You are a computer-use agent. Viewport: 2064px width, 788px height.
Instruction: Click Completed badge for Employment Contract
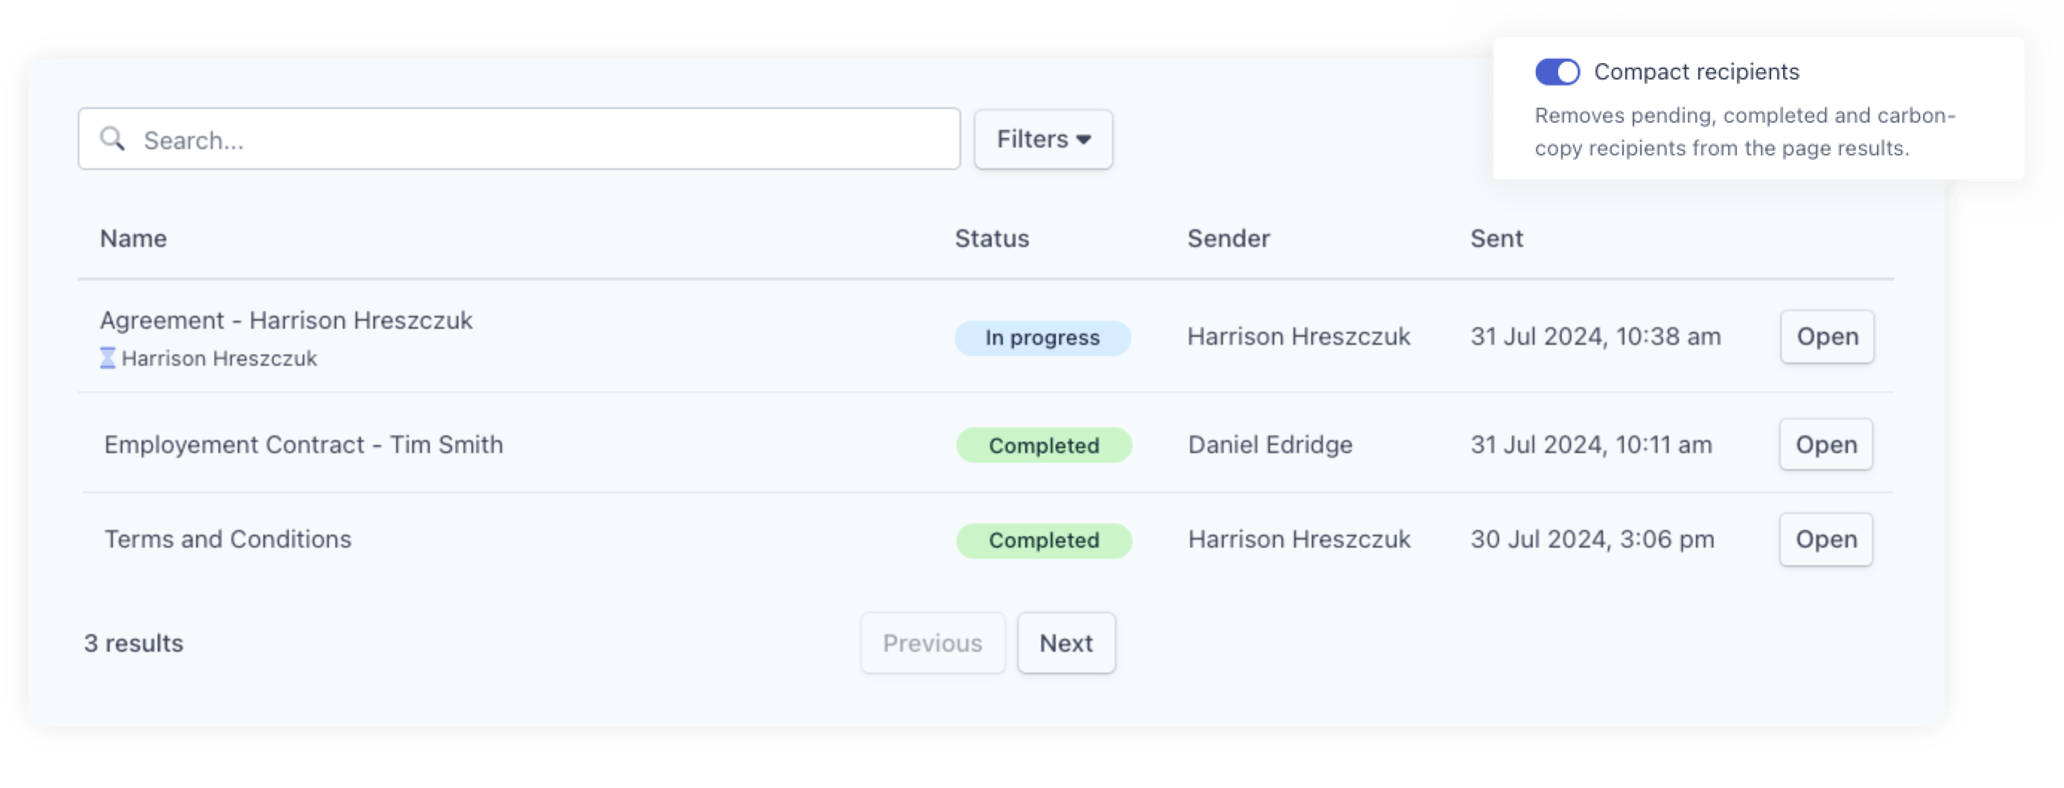1044,446
